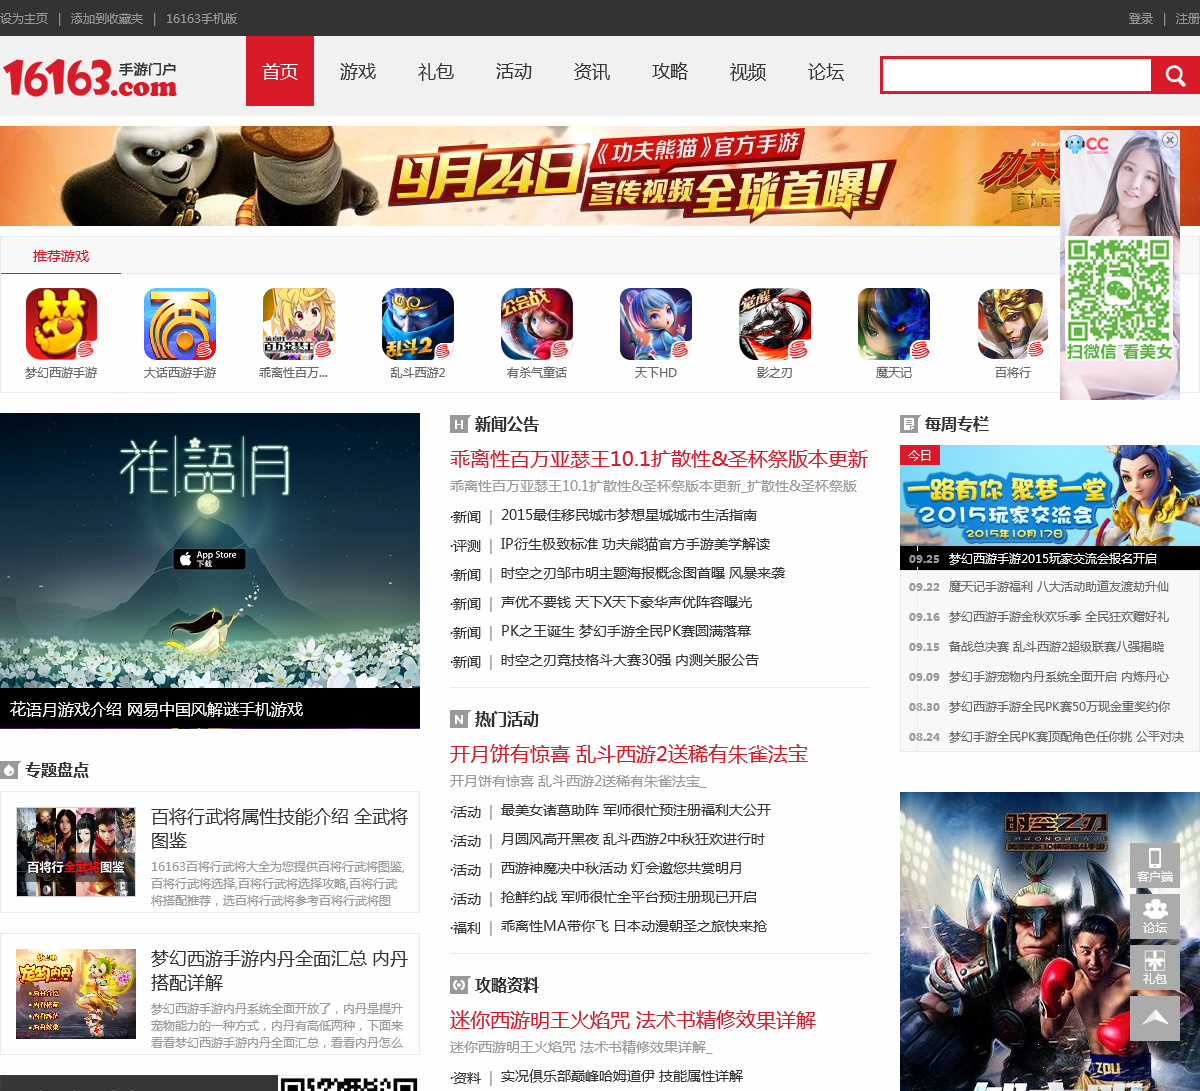Viewport: 1200px width, 1091px height.
Task: Open headline 开月饼有惊喜 乱斗西游2送稀有朱雀法宝
Action: pyautogui.click(x=629, y=754)
